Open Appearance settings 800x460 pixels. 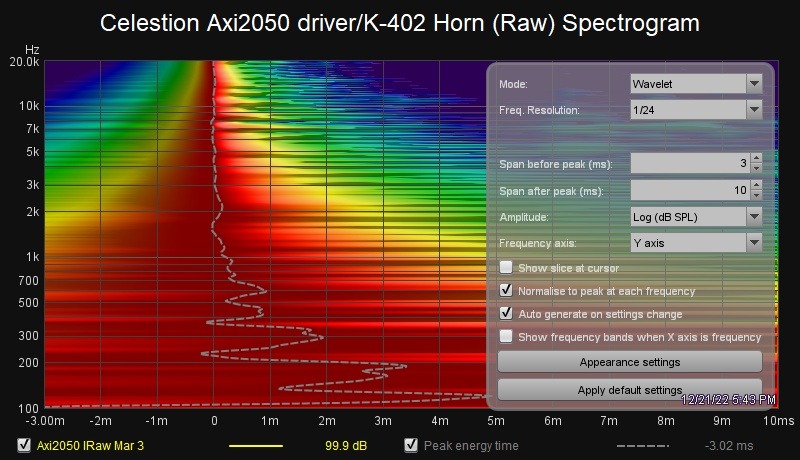pyautogui.click(x=630, y=362)
